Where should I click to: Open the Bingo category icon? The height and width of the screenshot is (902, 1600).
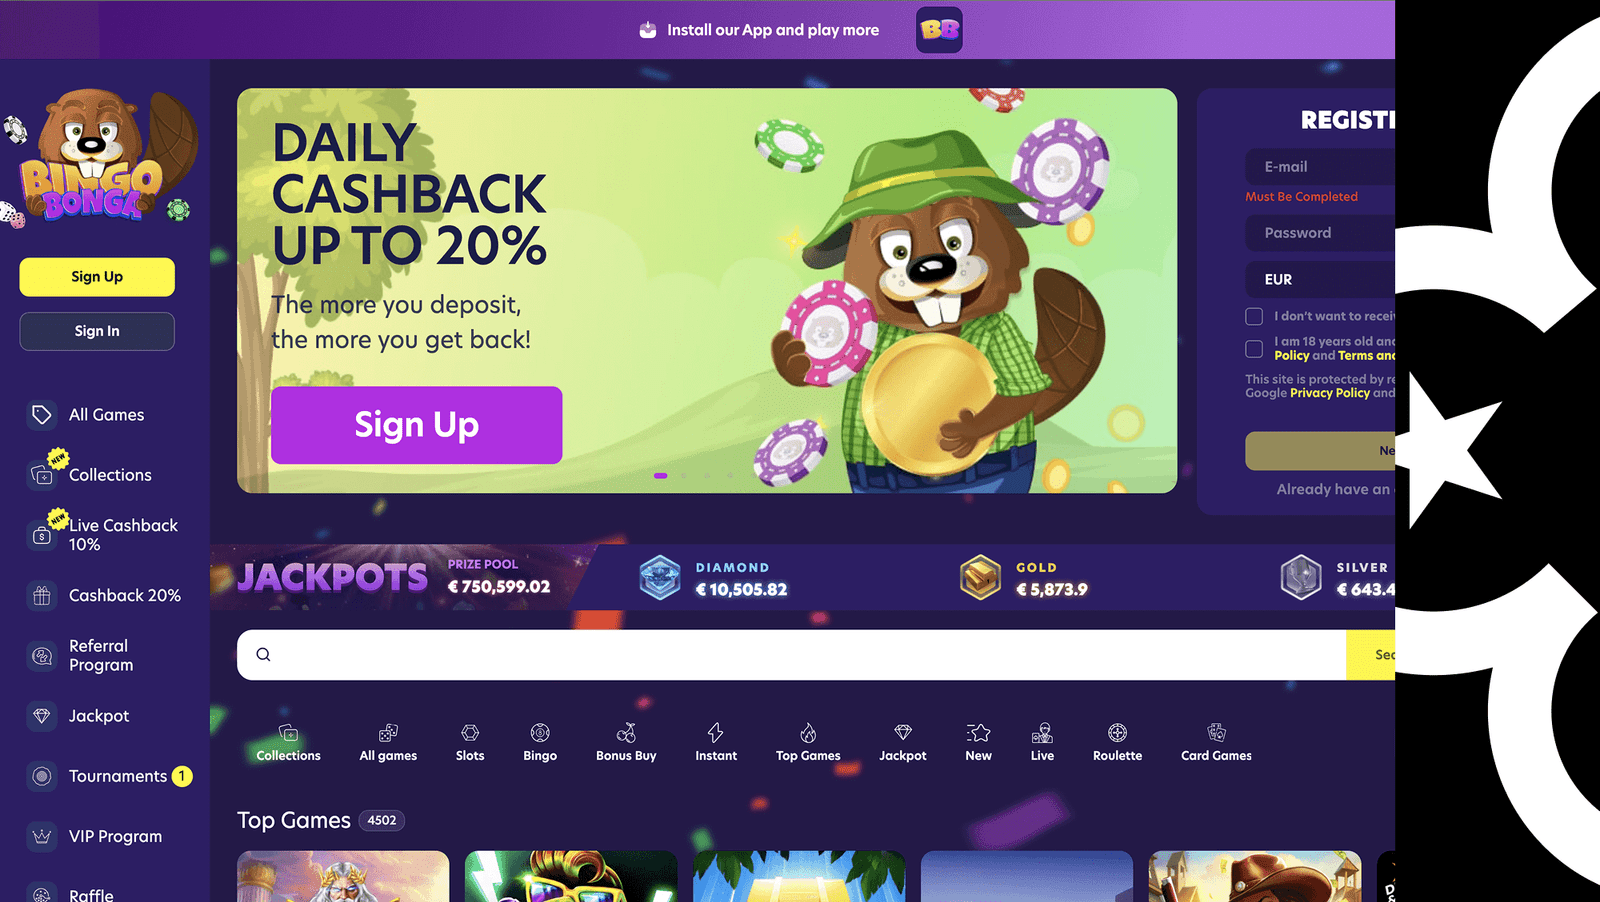click(540, 733)
